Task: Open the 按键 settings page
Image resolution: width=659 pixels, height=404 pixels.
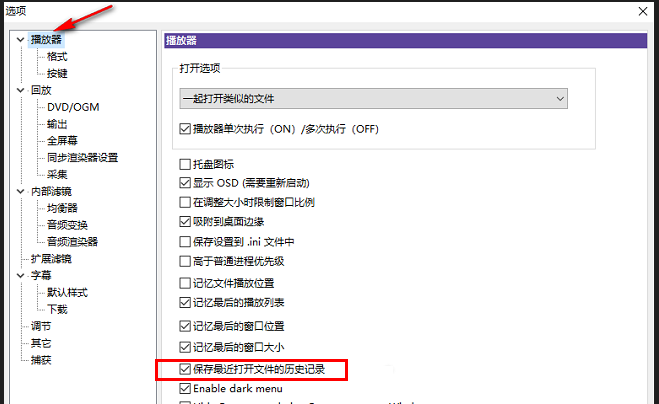Action: [57, 74]
